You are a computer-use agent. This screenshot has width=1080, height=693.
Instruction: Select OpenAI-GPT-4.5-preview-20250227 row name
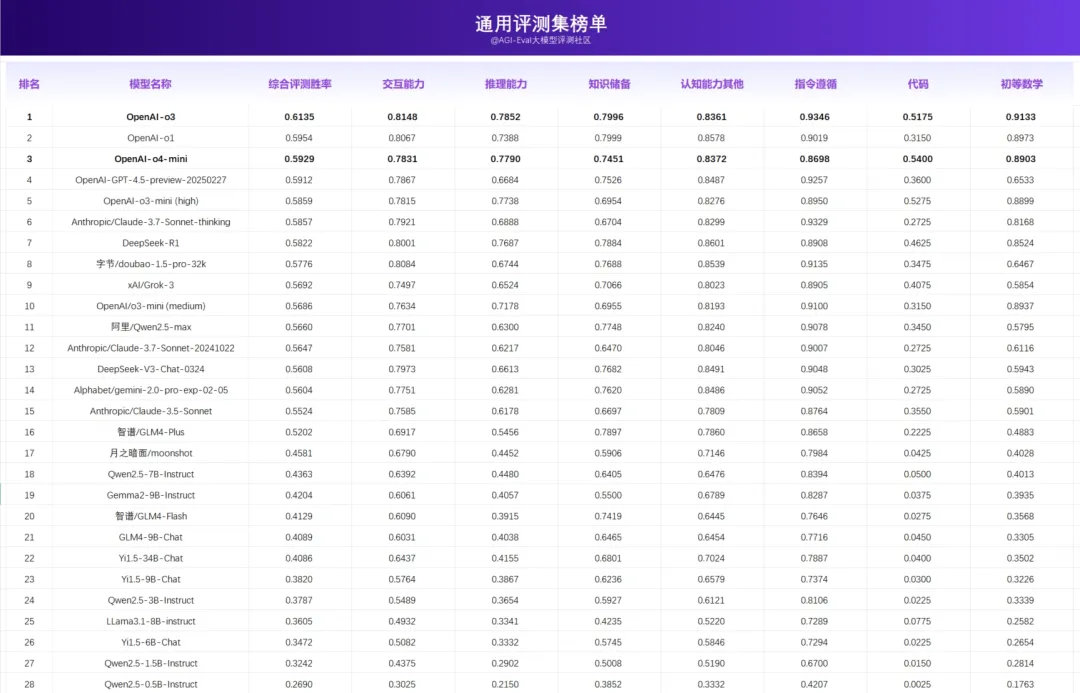pos(151,180)
